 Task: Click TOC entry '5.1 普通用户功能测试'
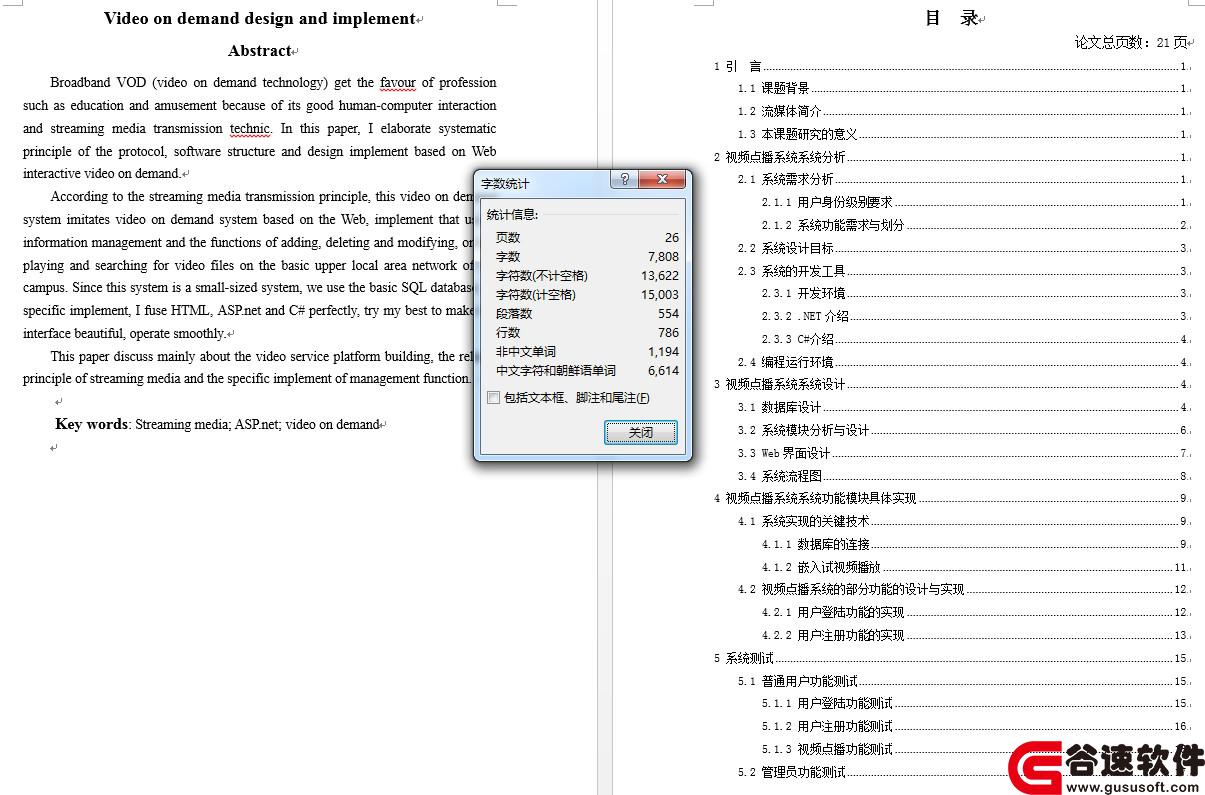pyautogui.click(x=963, y=682)
